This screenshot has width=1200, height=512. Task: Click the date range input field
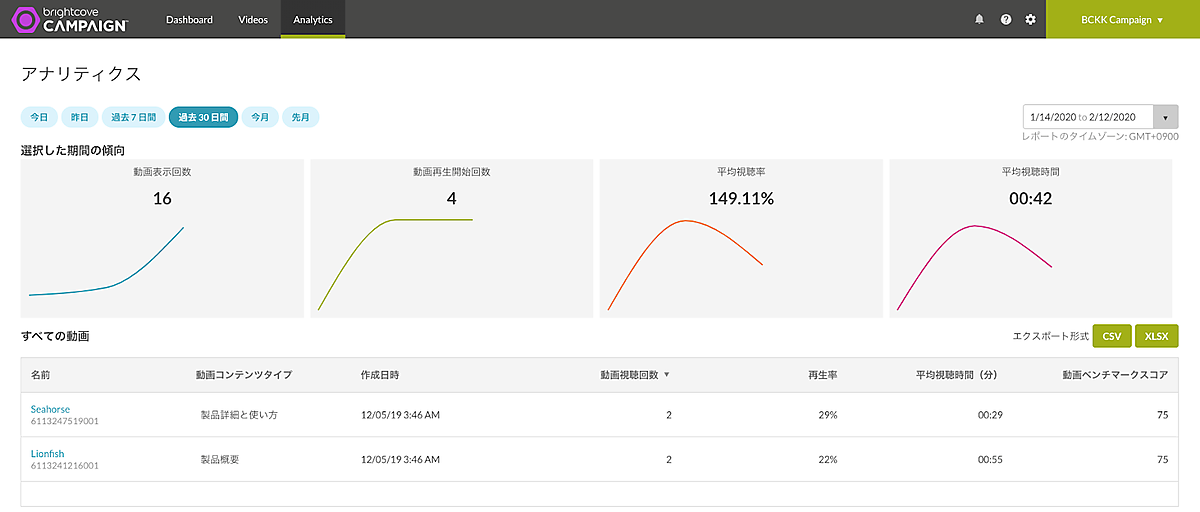1087,117
